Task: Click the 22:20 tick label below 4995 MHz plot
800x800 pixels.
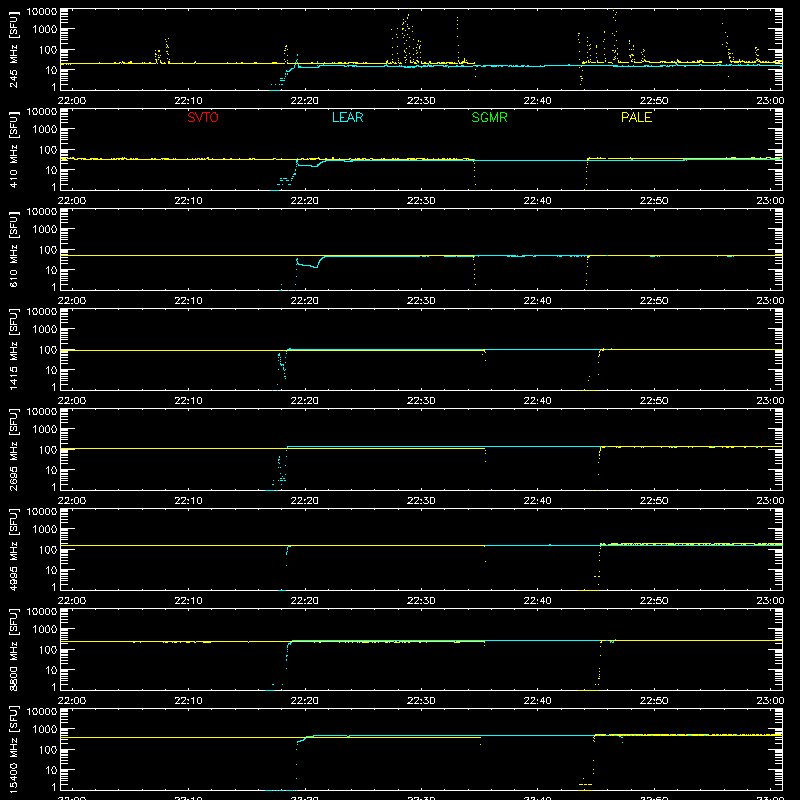Action: pos(305,601)
